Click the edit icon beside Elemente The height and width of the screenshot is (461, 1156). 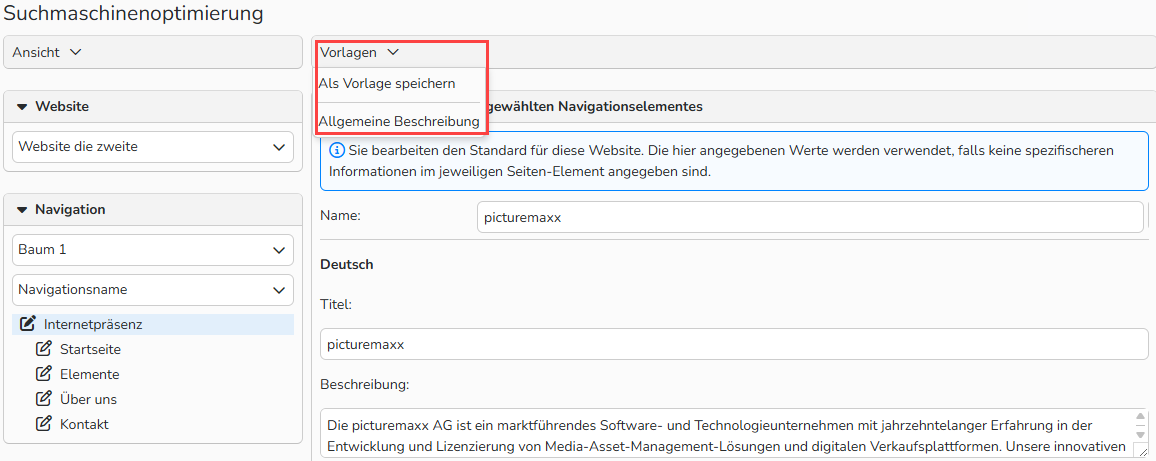pos(44,374)
